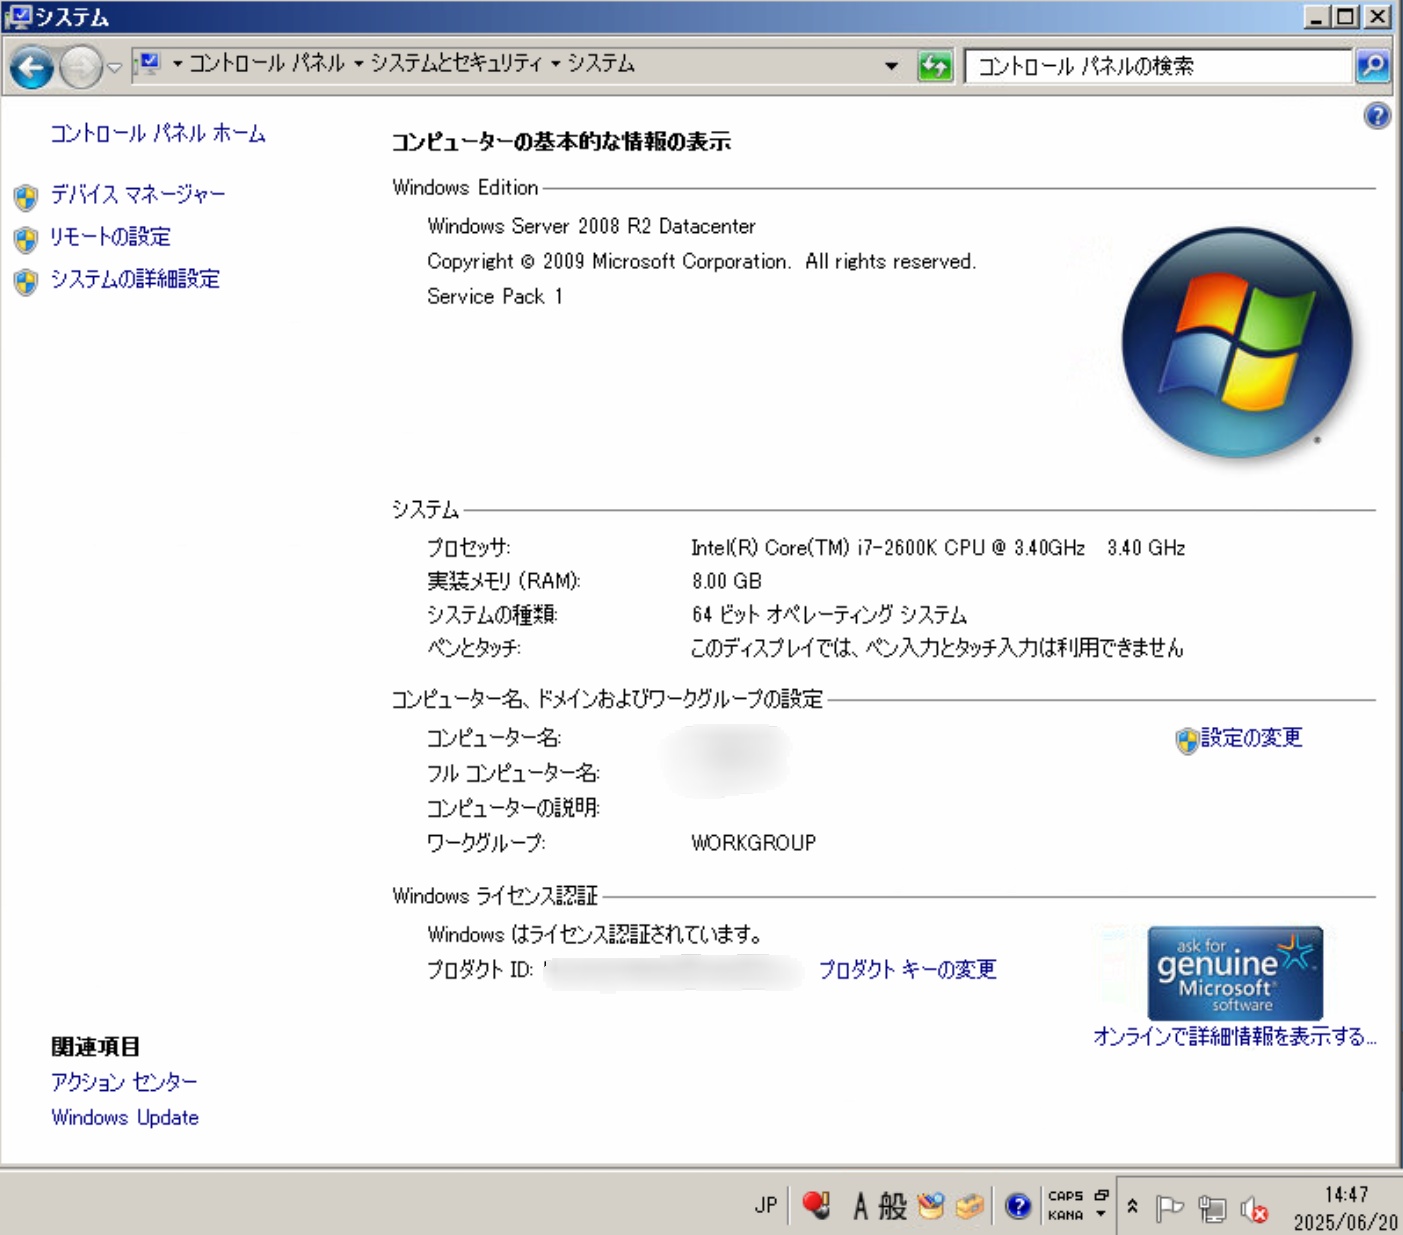Image resolution: width=1403 pixels, height=1235 pixels.
Task: Click shield icon next to 設定の変更
Action: (1187, 741)
